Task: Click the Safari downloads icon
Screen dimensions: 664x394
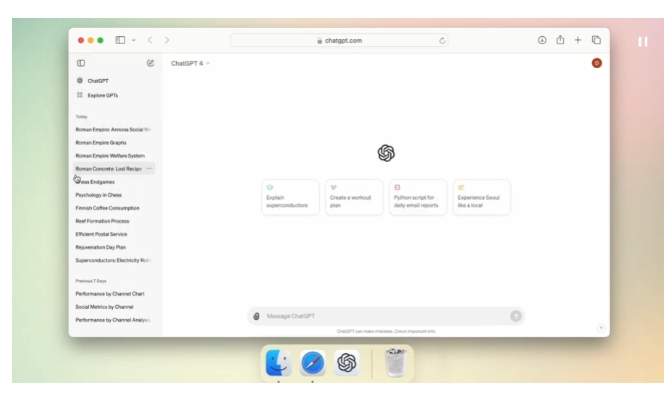Action: coord(542,40)
